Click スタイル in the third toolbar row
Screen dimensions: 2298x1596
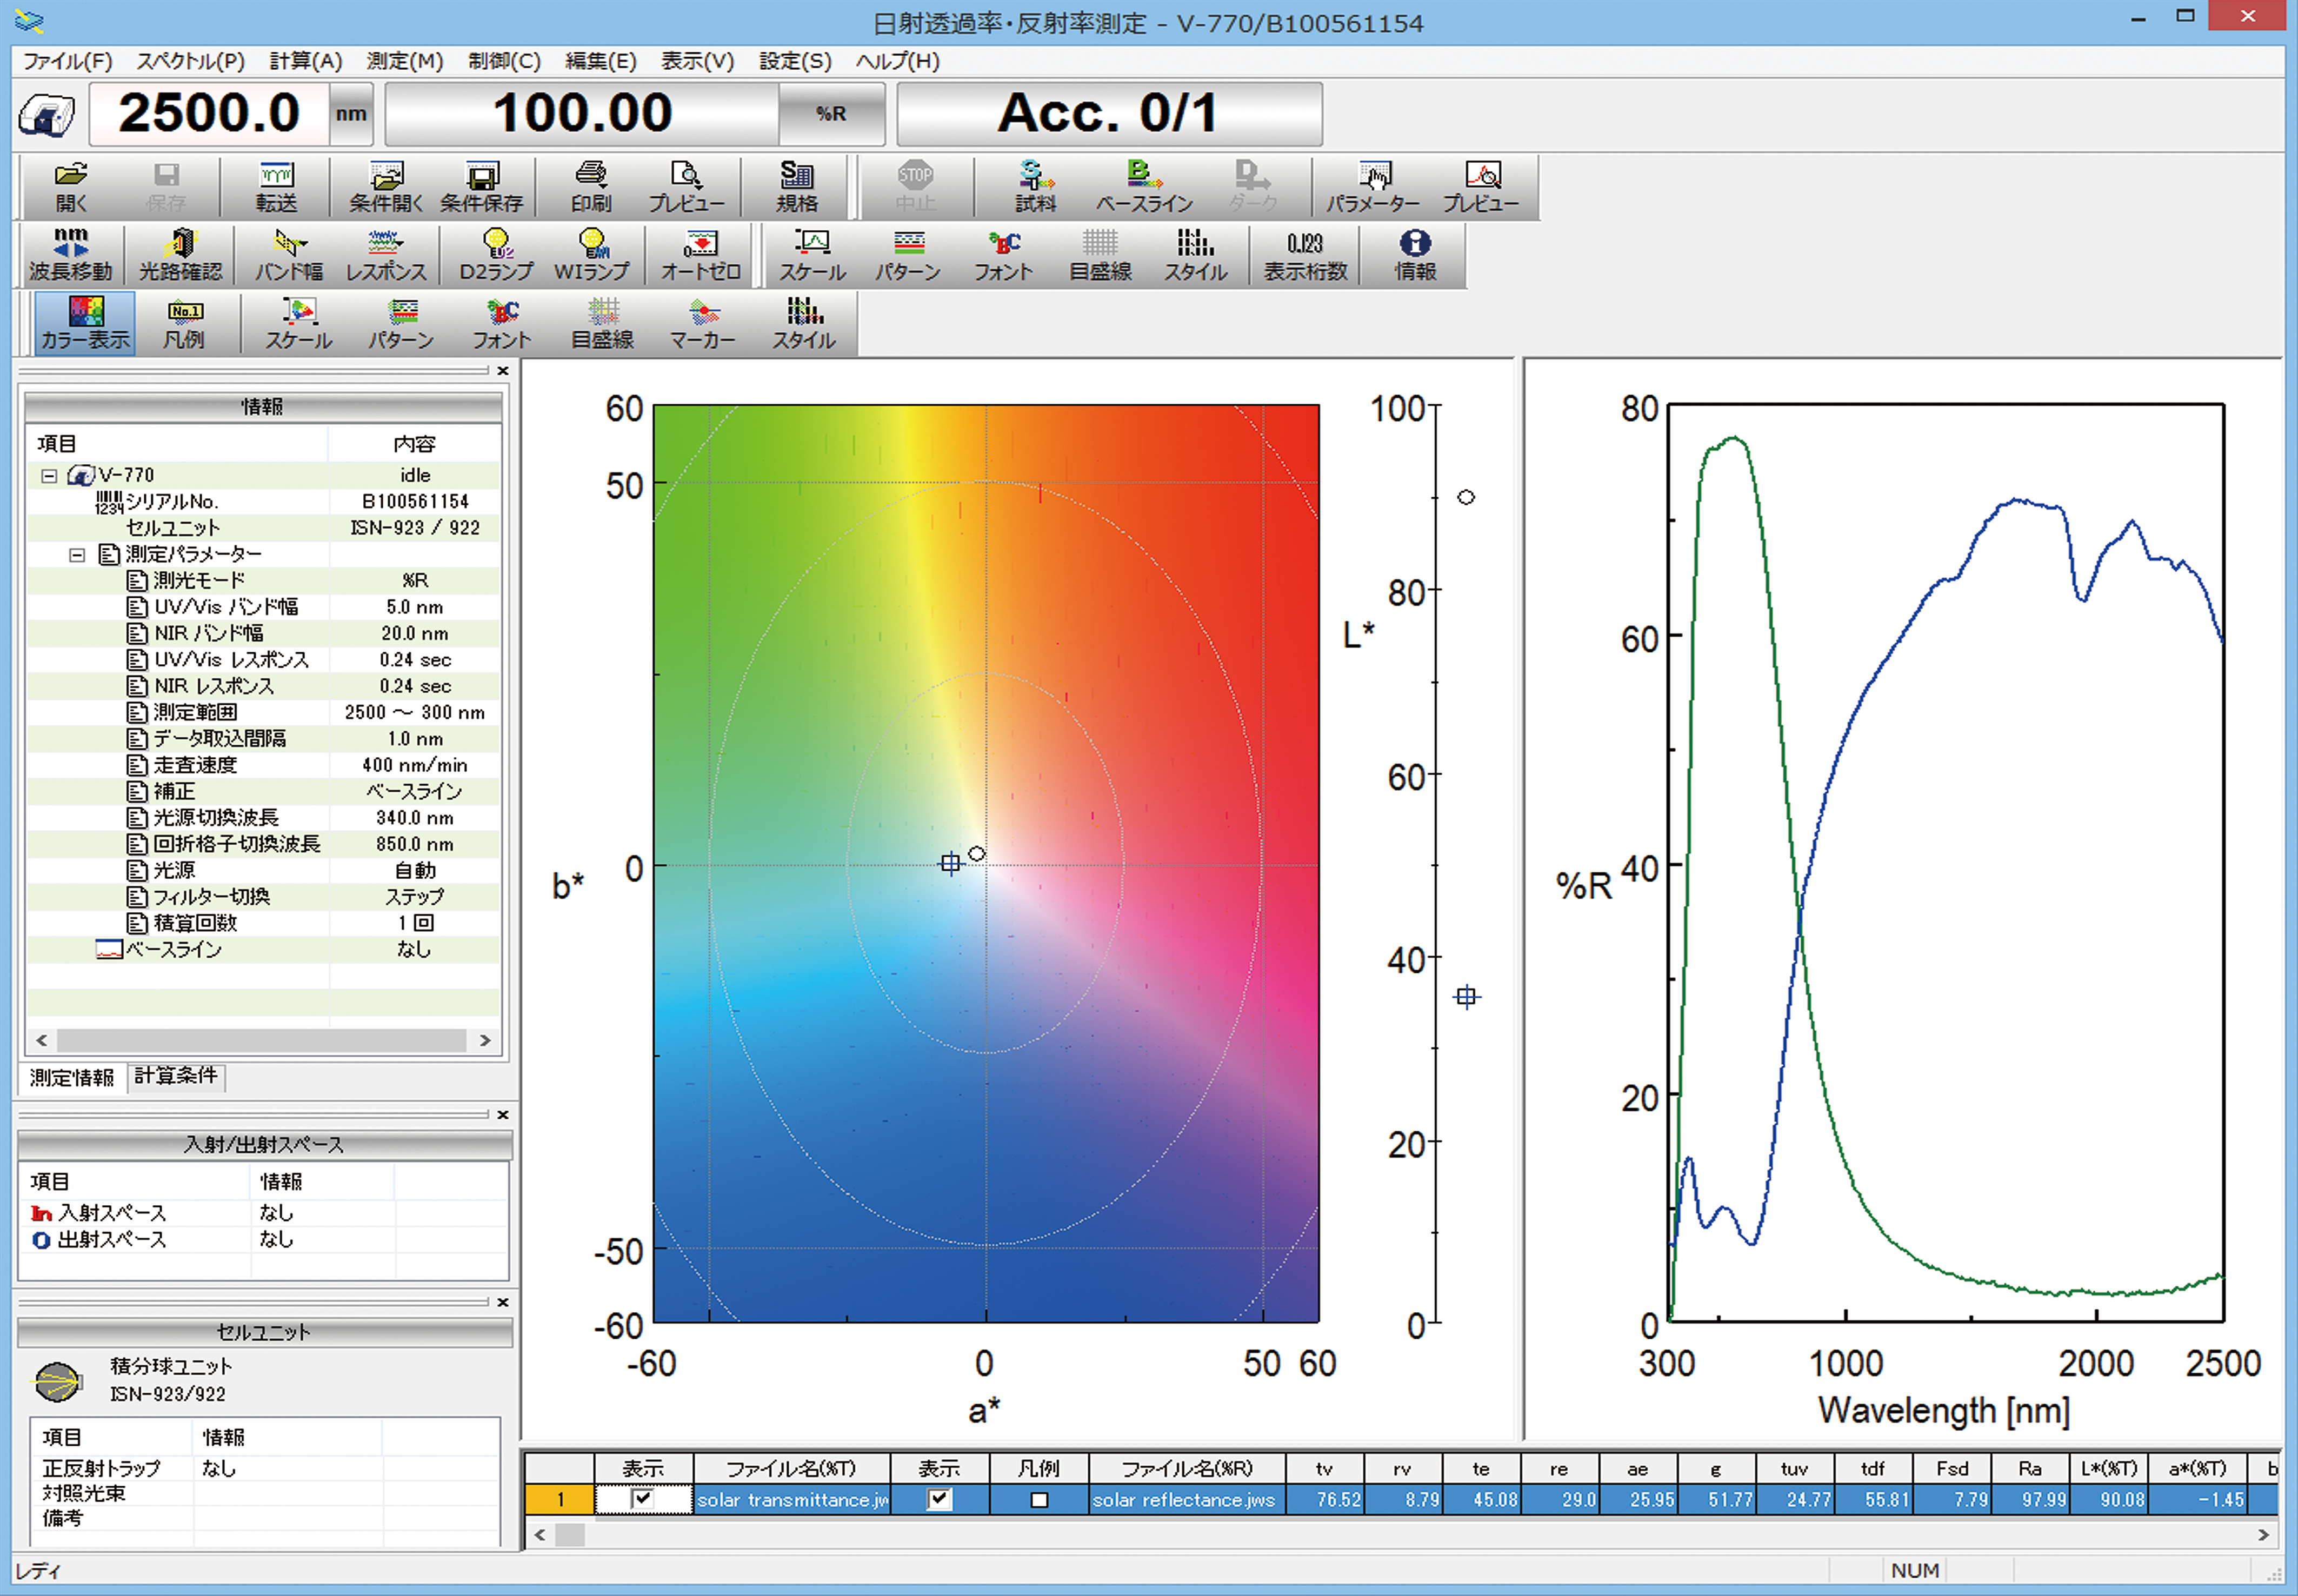tap(804, 323)
